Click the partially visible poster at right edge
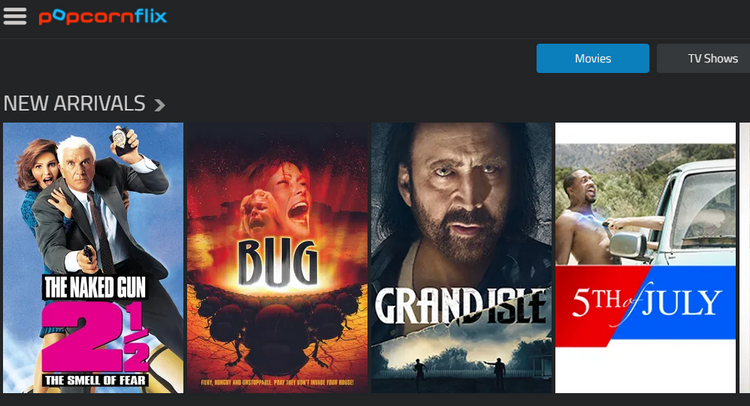 click(745, 258)
